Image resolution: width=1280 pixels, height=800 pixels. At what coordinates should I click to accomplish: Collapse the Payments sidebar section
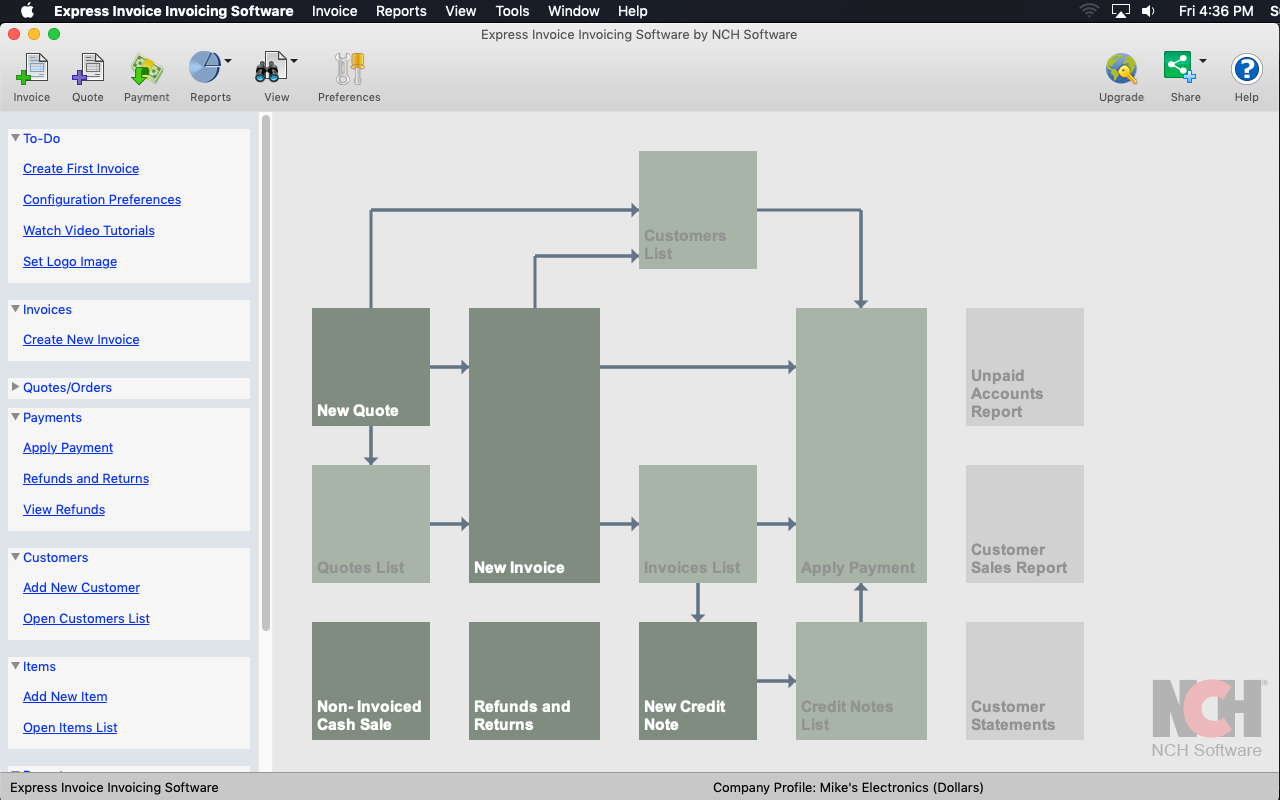[15, 417]
